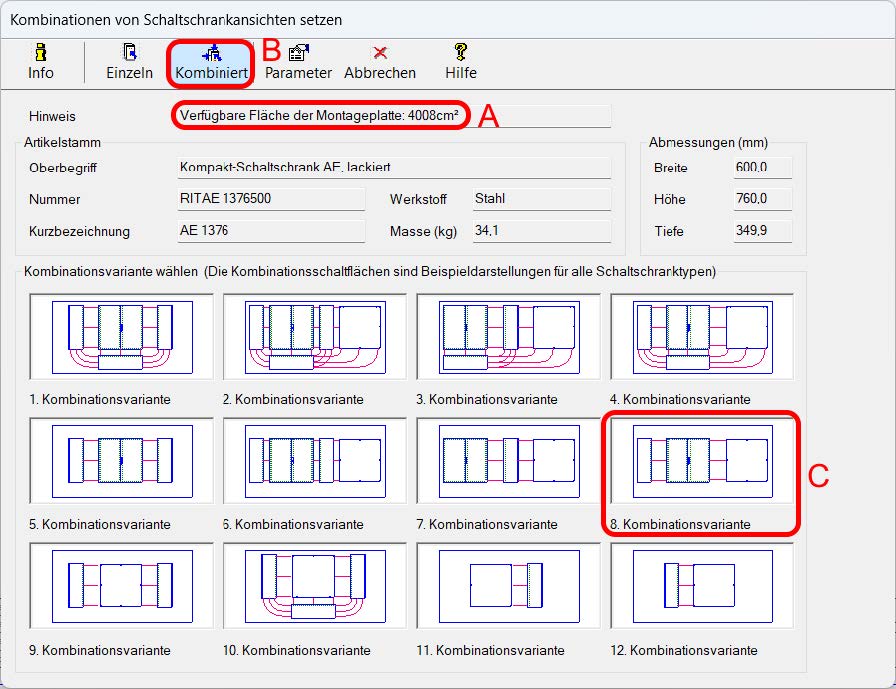Click the 9. Kombinationsvariante thumbnail
896x689 pixels.
coord(120,585)
